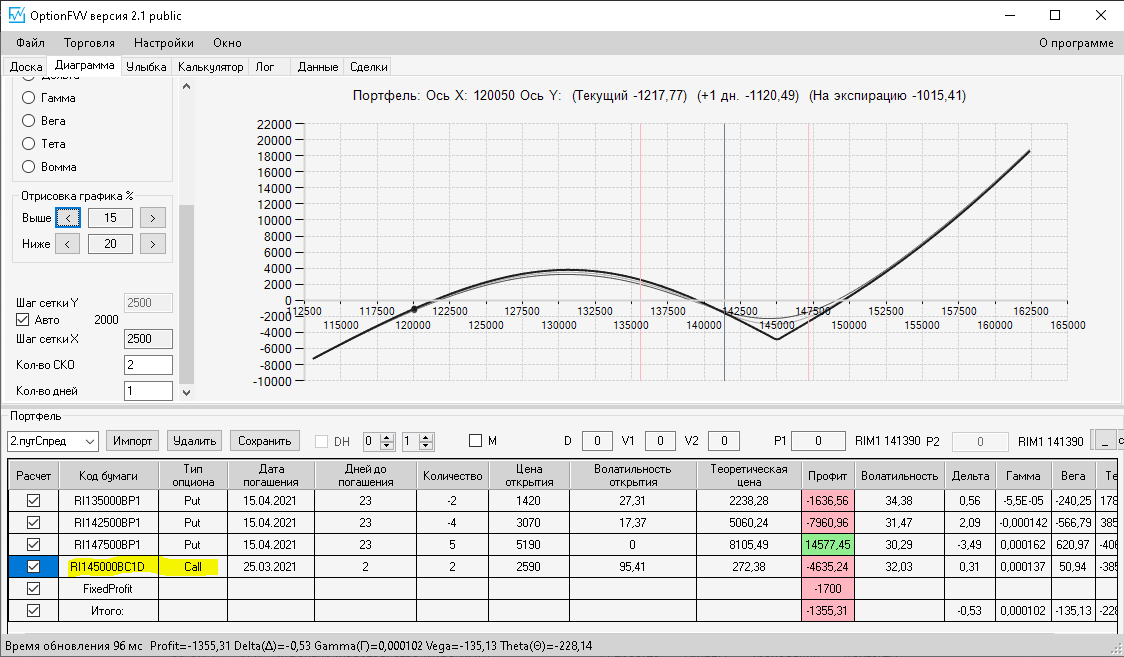Click the Кол-во СКО input field

[148, 365]
